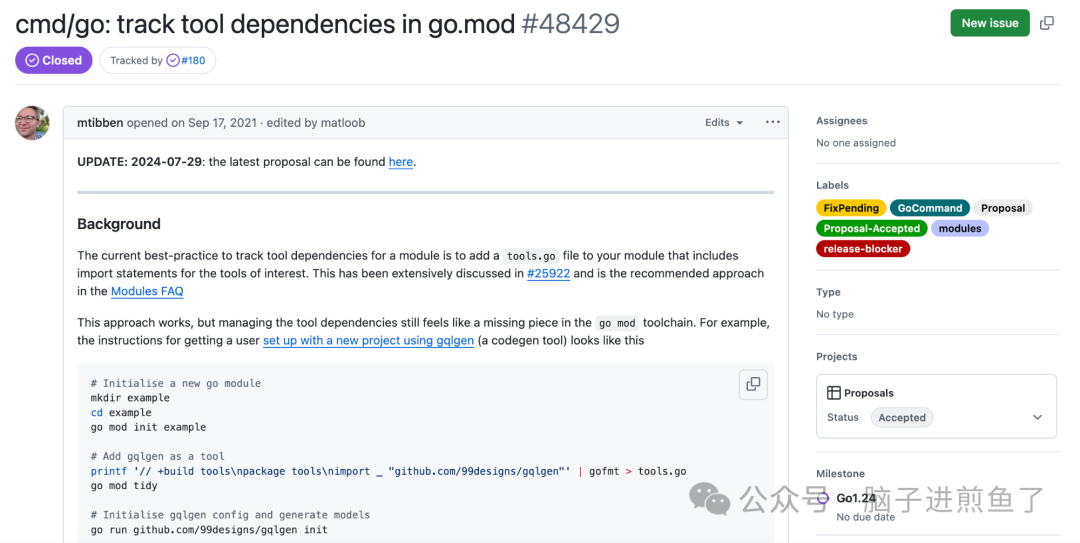Click the release-blocker label

[863, 249]
